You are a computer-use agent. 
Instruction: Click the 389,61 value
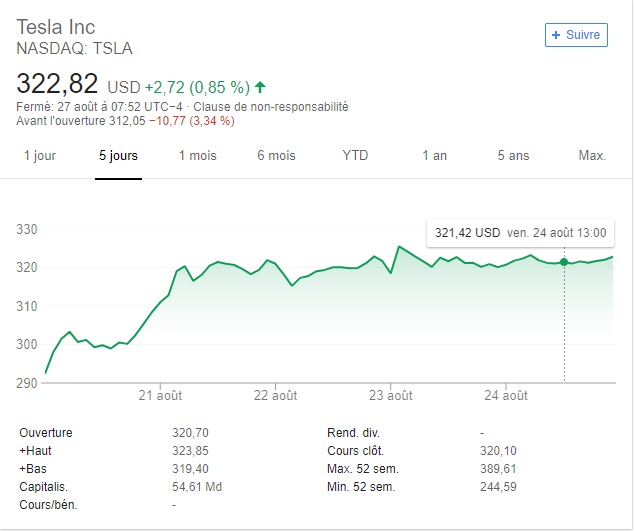(499, 469)
